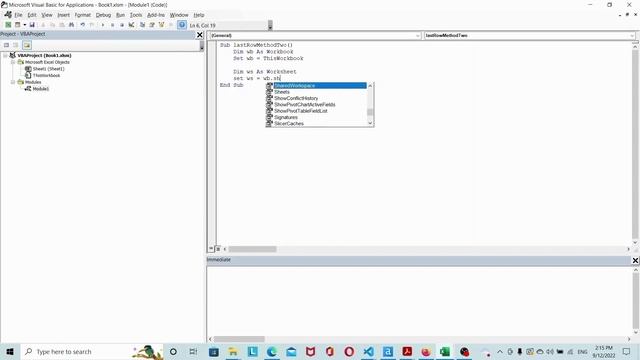Open the Tools menu

pos(136,15)
